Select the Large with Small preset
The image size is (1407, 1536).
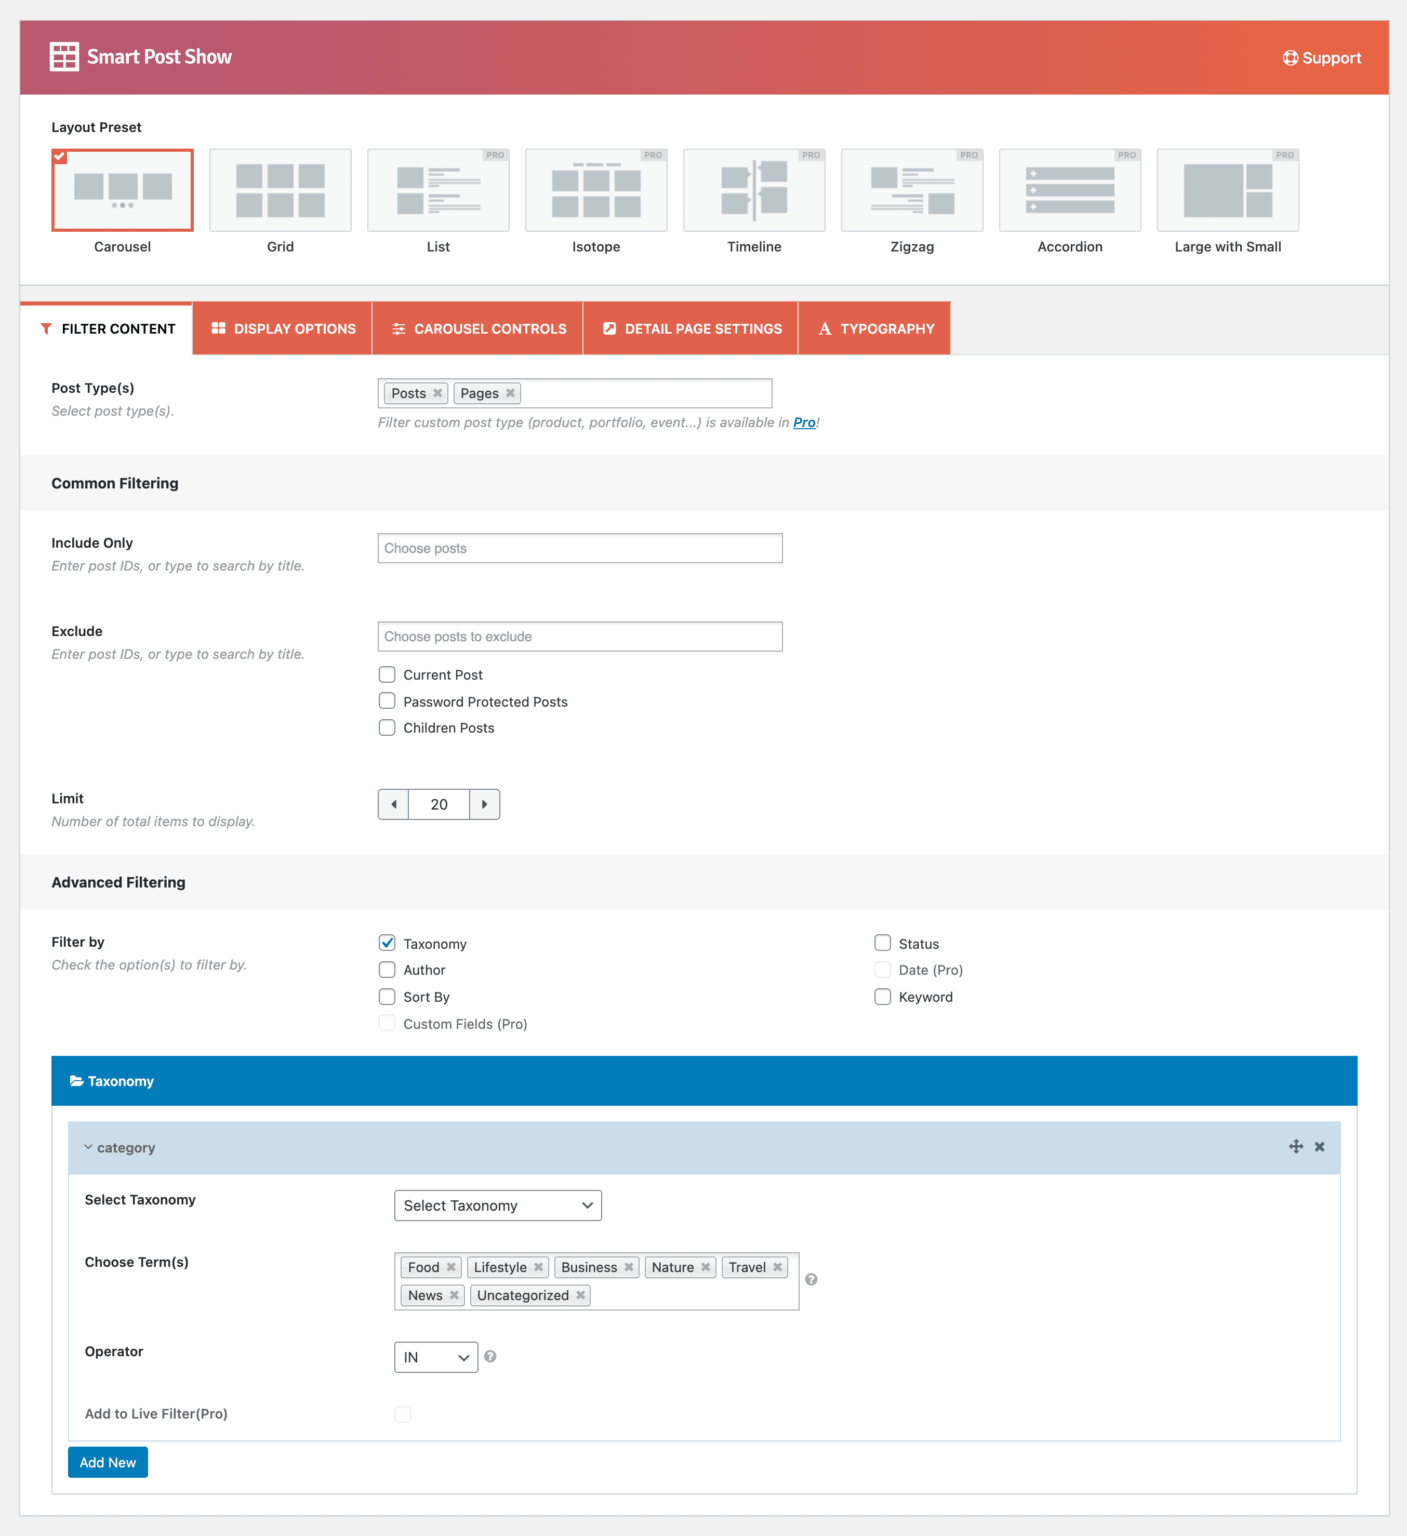1227,190
